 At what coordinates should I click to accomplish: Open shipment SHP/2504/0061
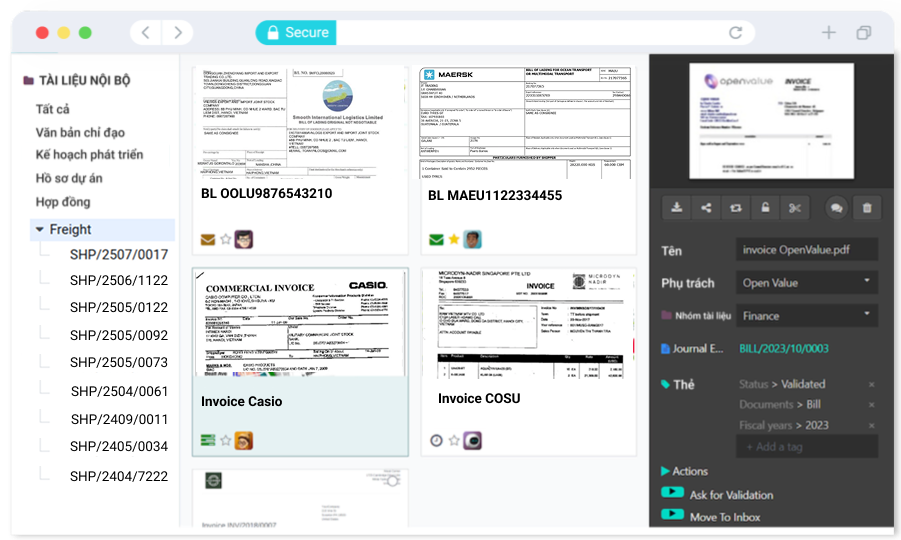coord(120,391)
